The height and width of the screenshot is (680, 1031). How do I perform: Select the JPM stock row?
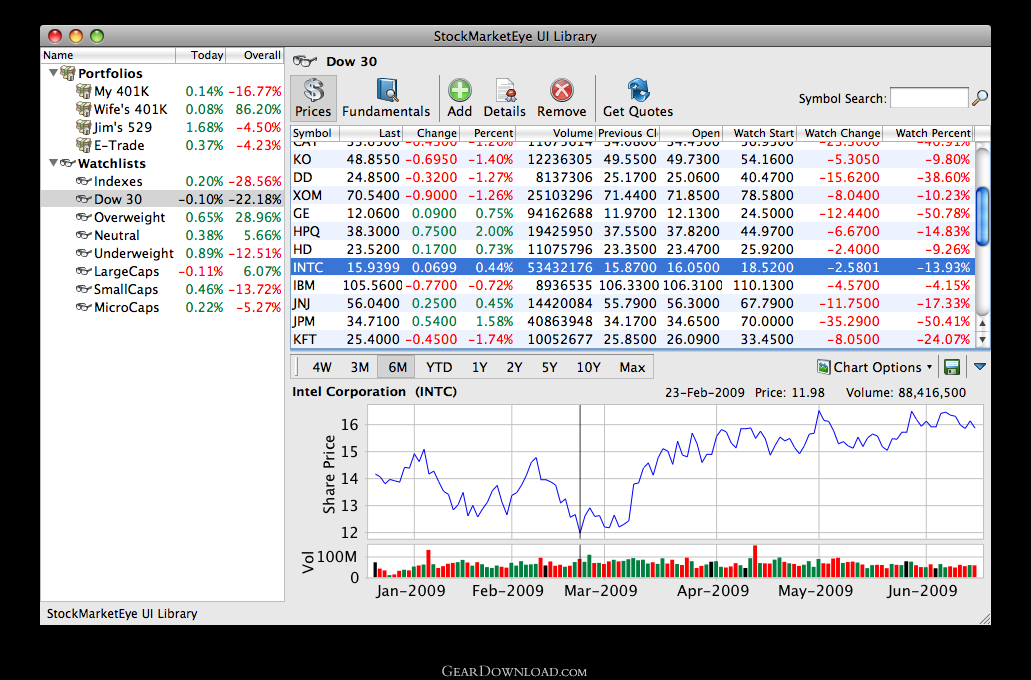632,322
